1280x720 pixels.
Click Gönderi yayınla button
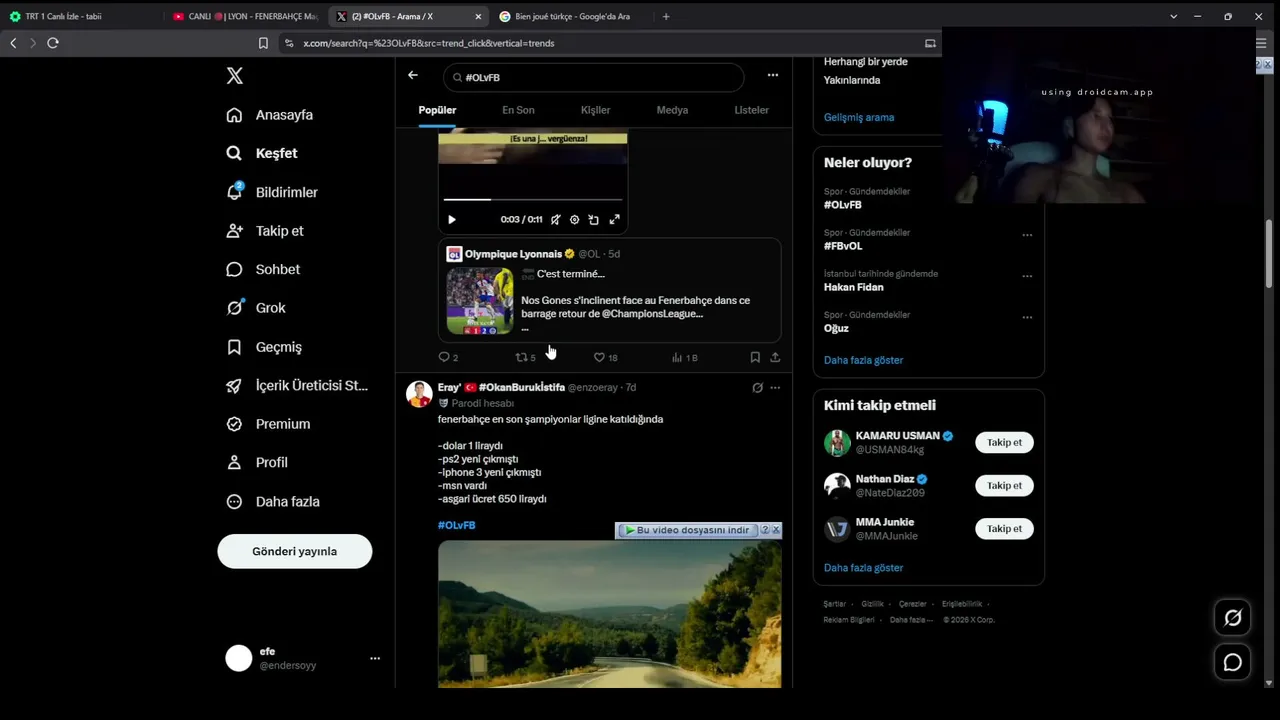point(295,551)
